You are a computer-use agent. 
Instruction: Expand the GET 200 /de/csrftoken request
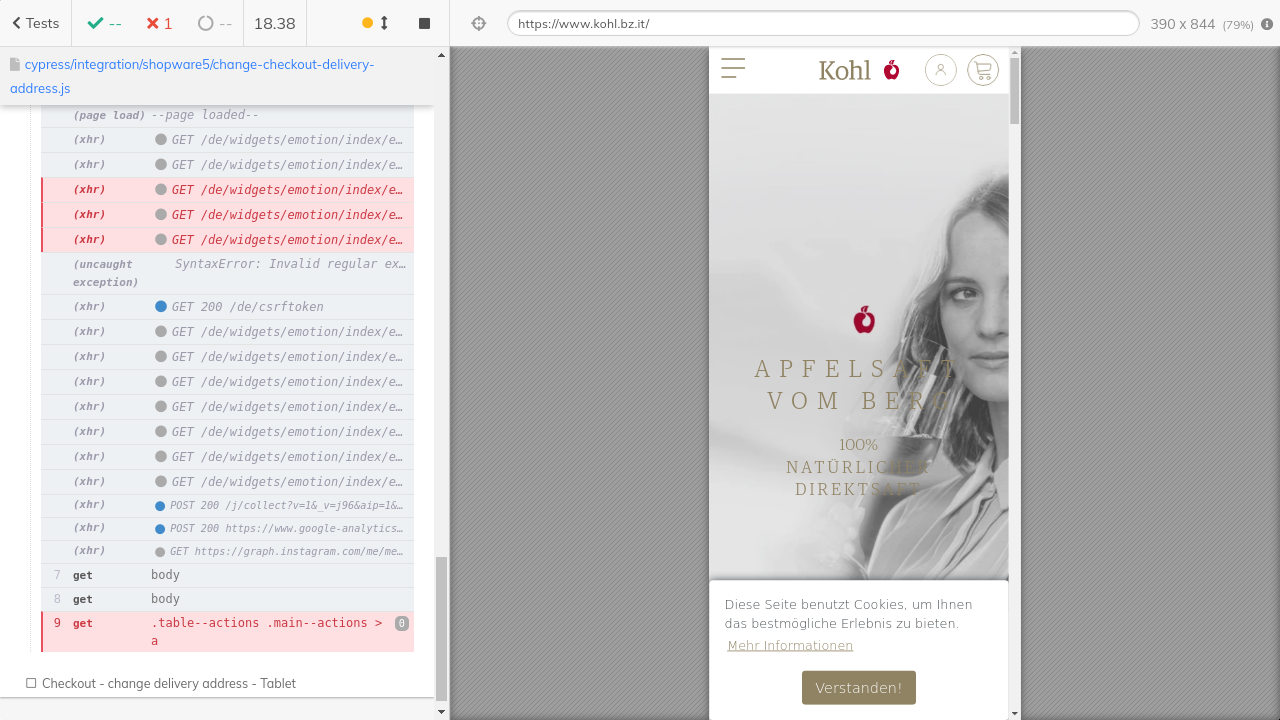click(x=247, y=307)
